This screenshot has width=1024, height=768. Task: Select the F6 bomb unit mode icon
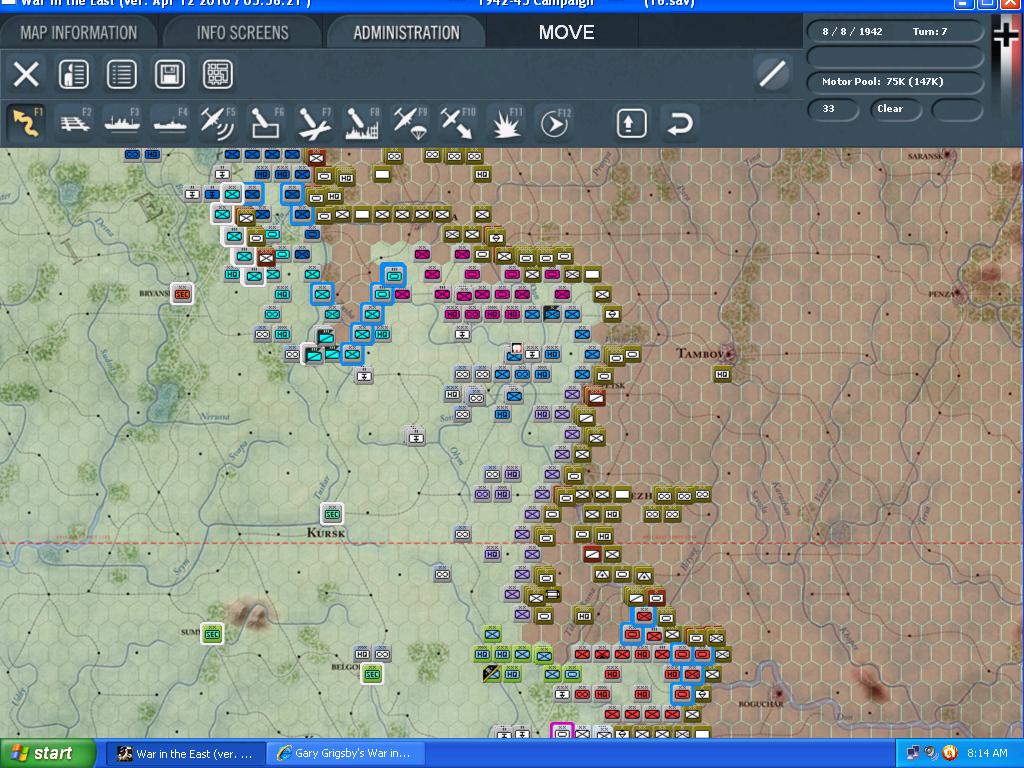(x=266, y=122)
